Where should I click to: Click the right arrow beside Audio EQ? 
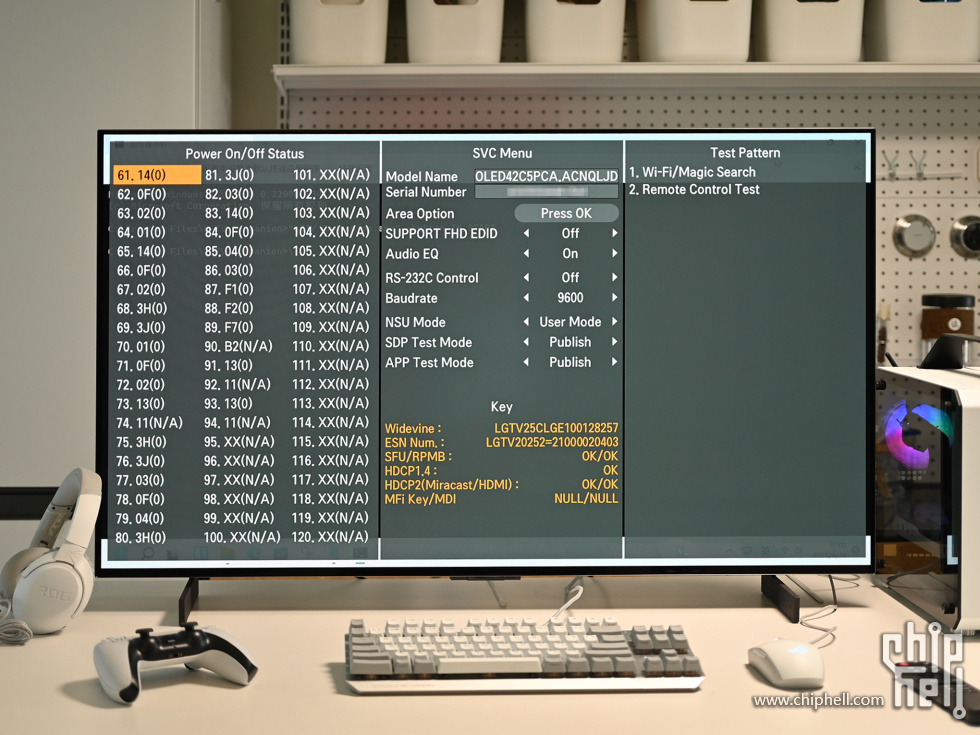click(615, 254)
